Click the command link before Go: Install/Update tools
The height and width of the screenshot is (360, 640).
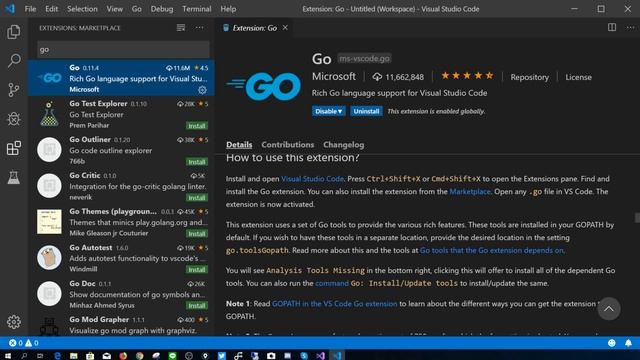tap(332, 283)
